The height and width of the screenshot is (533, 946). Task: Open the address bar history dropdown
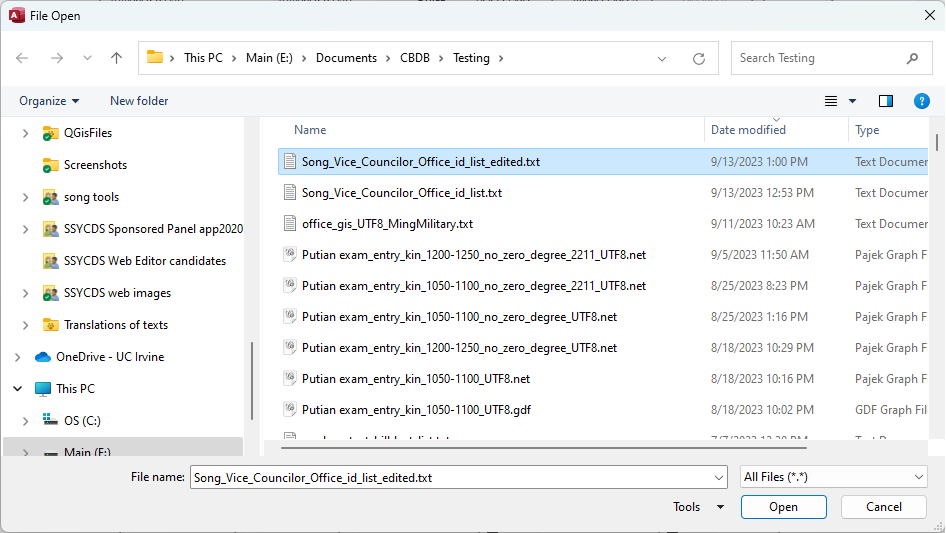pyautogui.click(x=662, y=58)
